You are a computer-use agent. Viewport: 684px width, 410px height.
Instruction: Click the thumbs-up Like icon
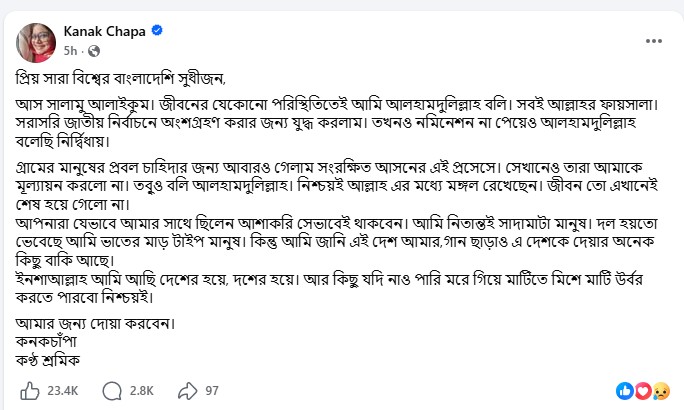tap(30, 390)
